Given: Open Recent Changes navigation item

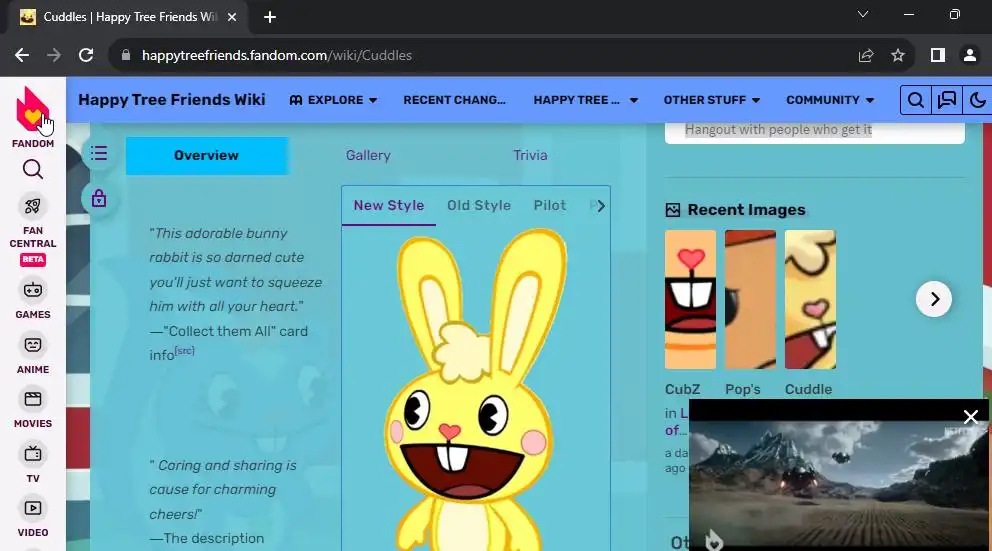Looking at the screenshot, I should (x=454, y=100).
